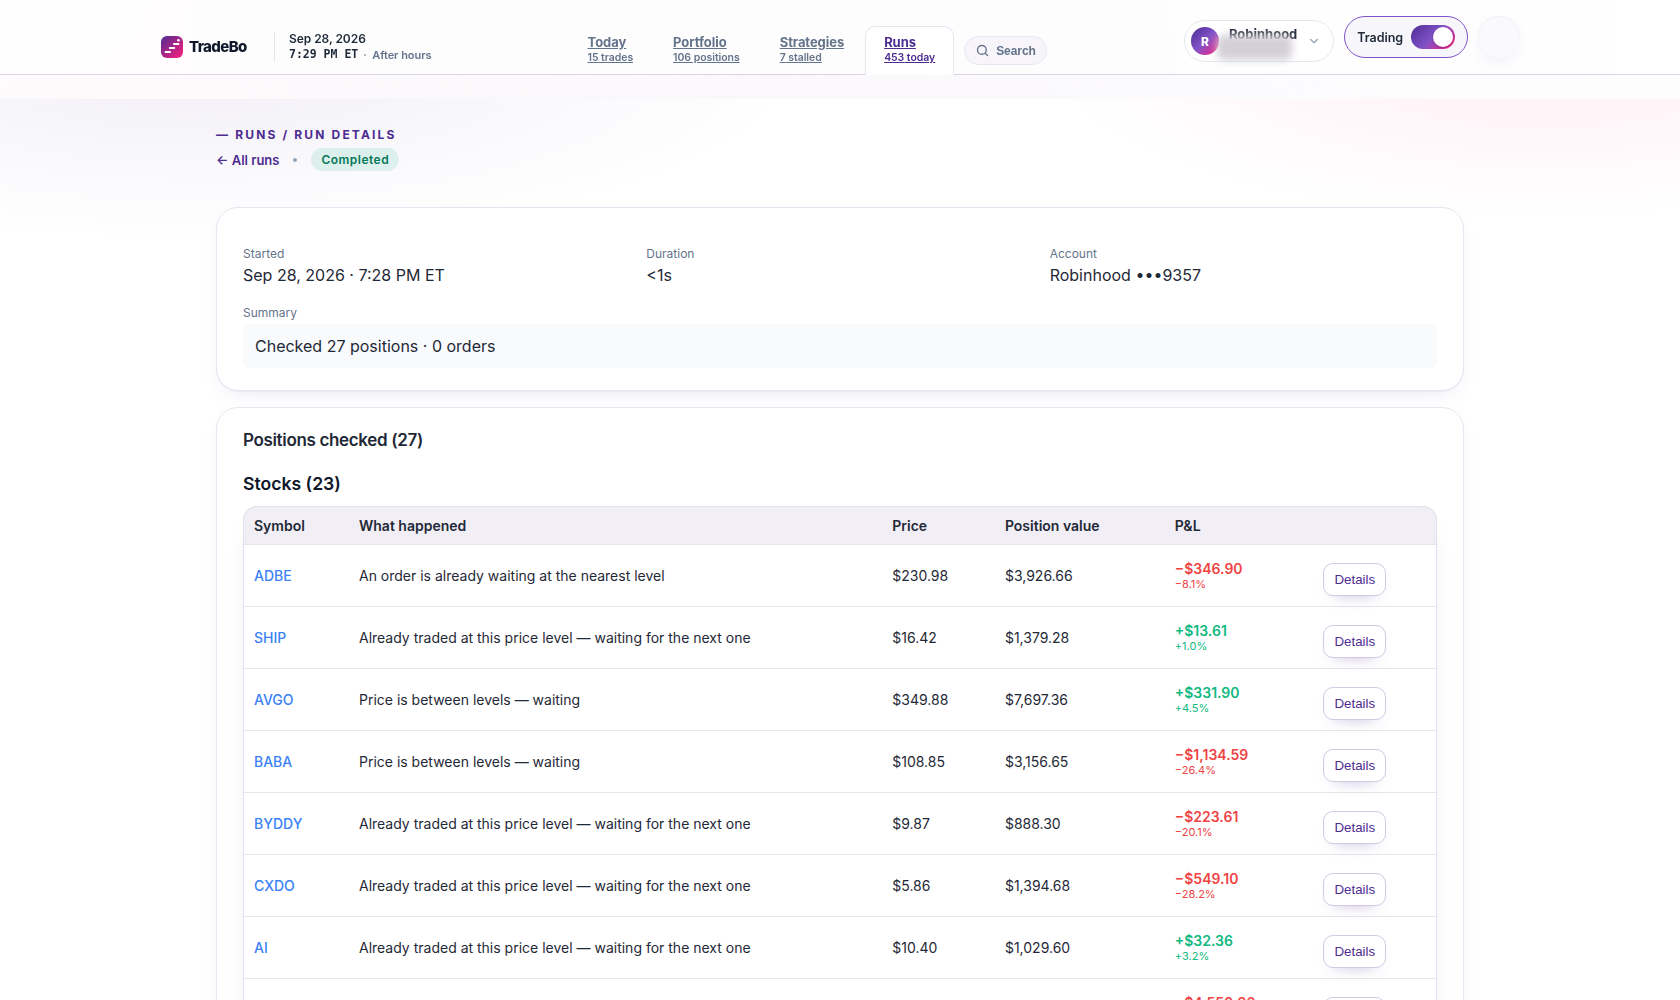This screenshot has width=1680, height=1000.
Task: Toggle the Trading switch
Action: pos(1433,37)
